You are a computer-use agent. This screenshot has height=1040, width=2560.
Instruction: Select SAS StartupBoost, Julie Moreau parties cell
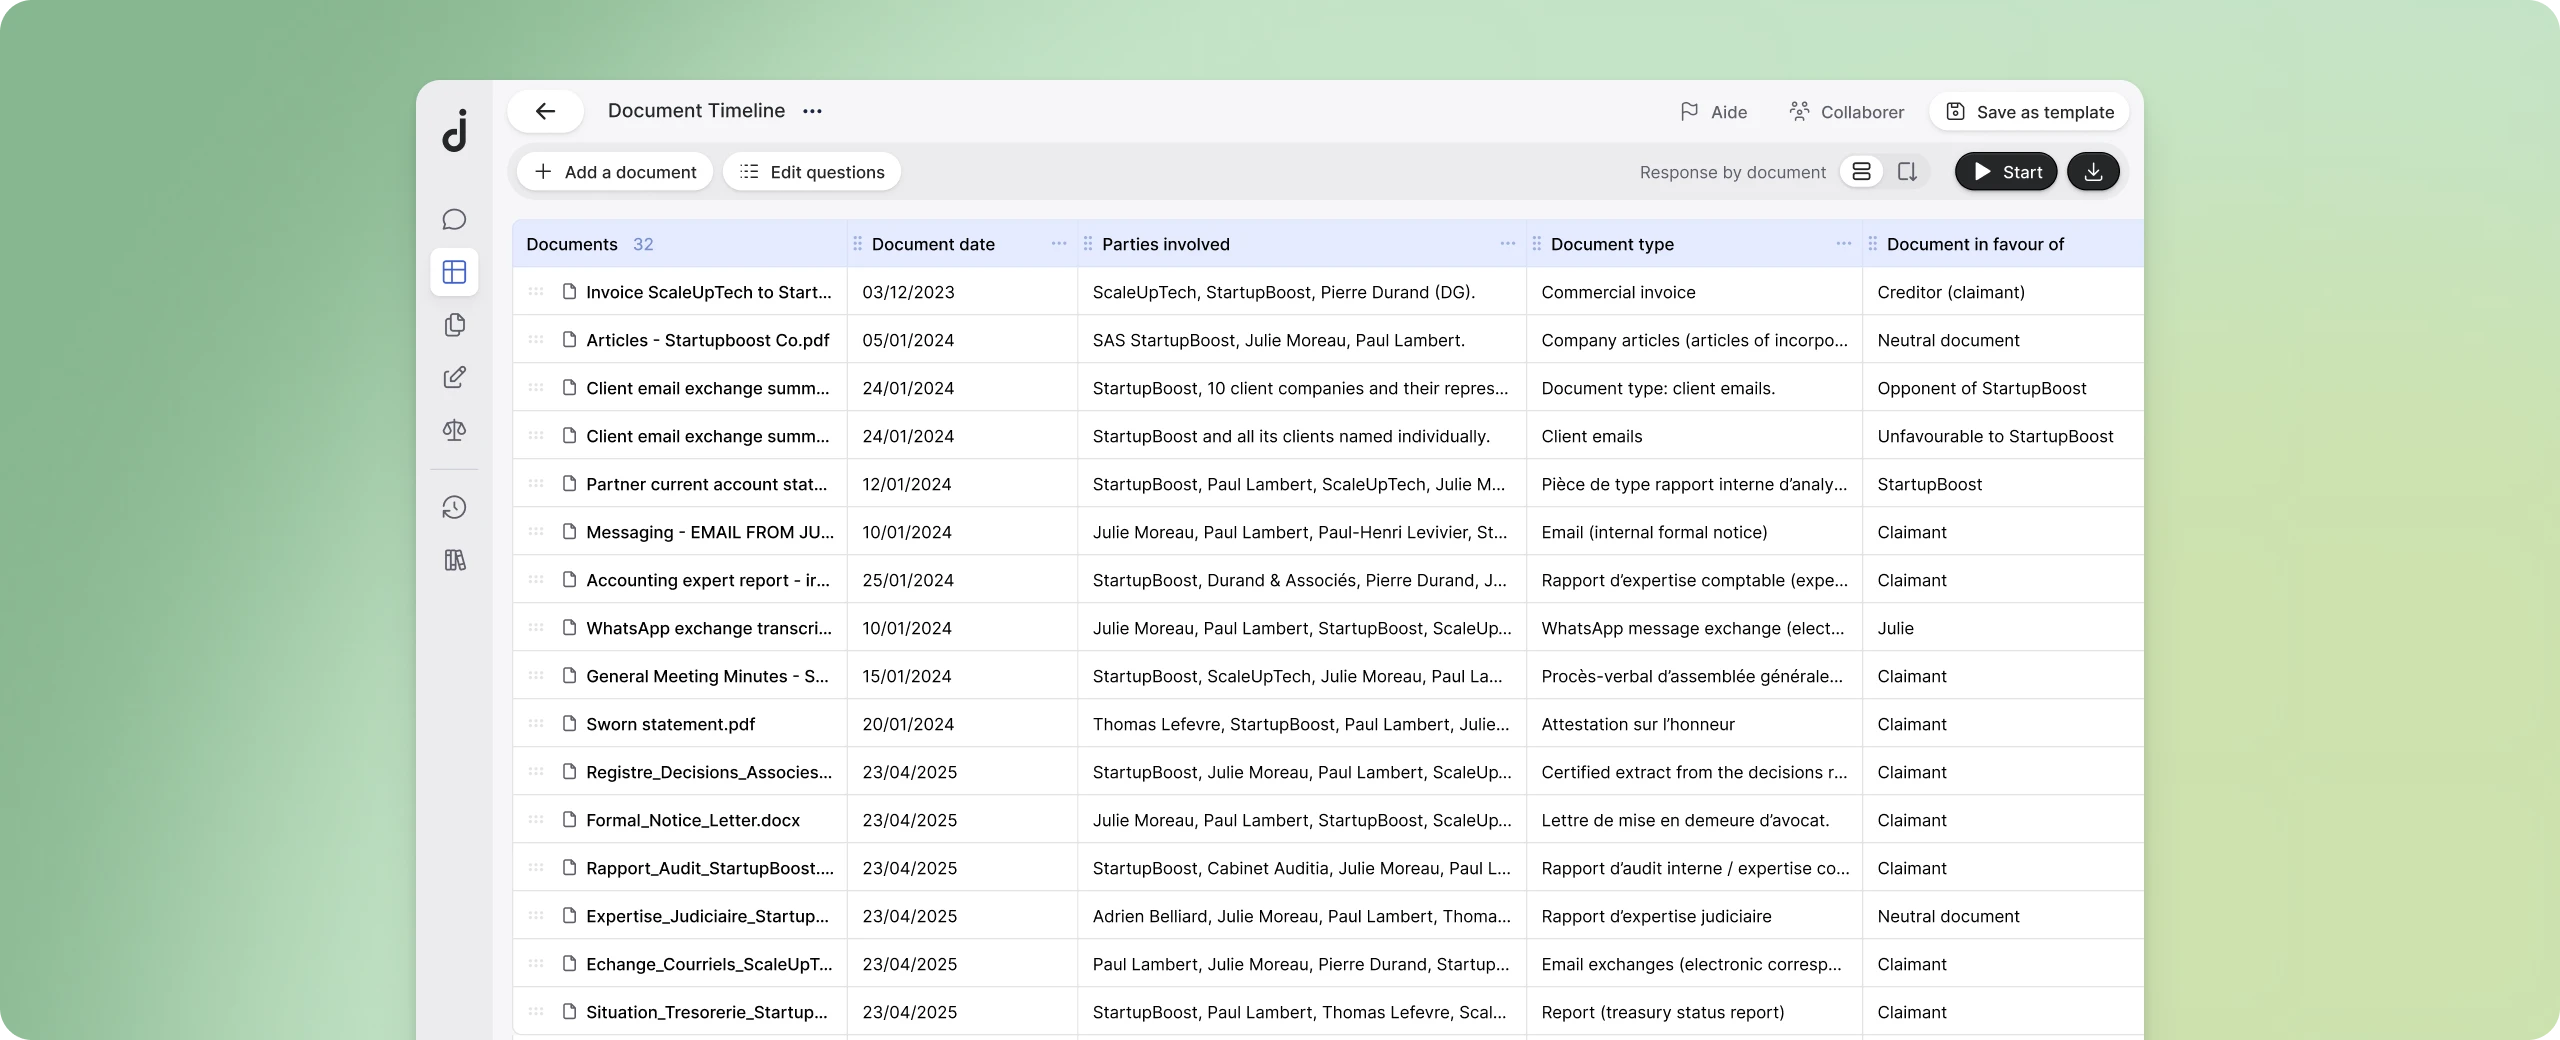[x=1302, y=340]
